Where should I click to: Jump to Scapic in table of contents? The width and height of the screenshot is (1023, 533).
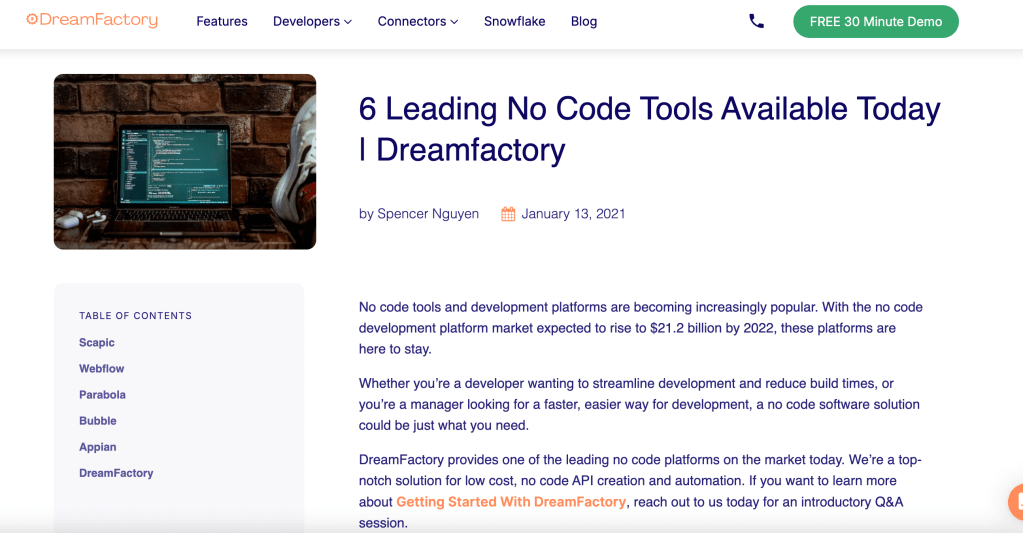(x=97, y=343)
